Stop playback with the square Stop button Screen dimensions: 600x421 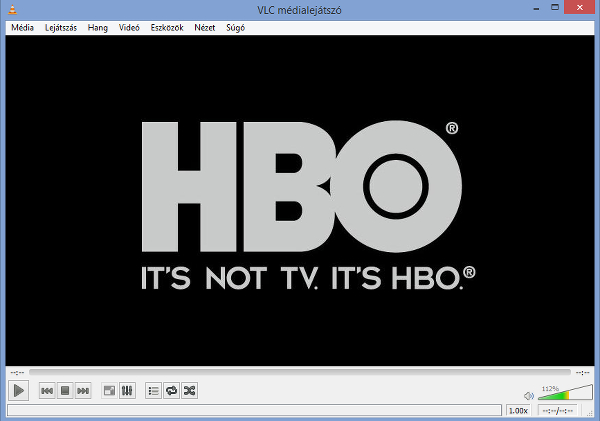click(x=65, y=391)
